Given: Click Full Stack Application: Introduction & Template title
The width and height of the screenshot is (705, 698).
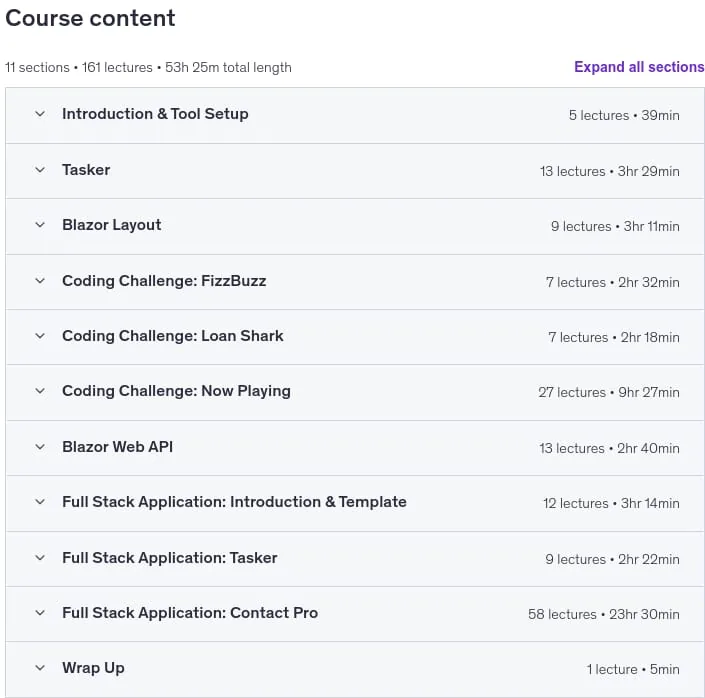Looking at the screenshot, I should pos(234,502).
